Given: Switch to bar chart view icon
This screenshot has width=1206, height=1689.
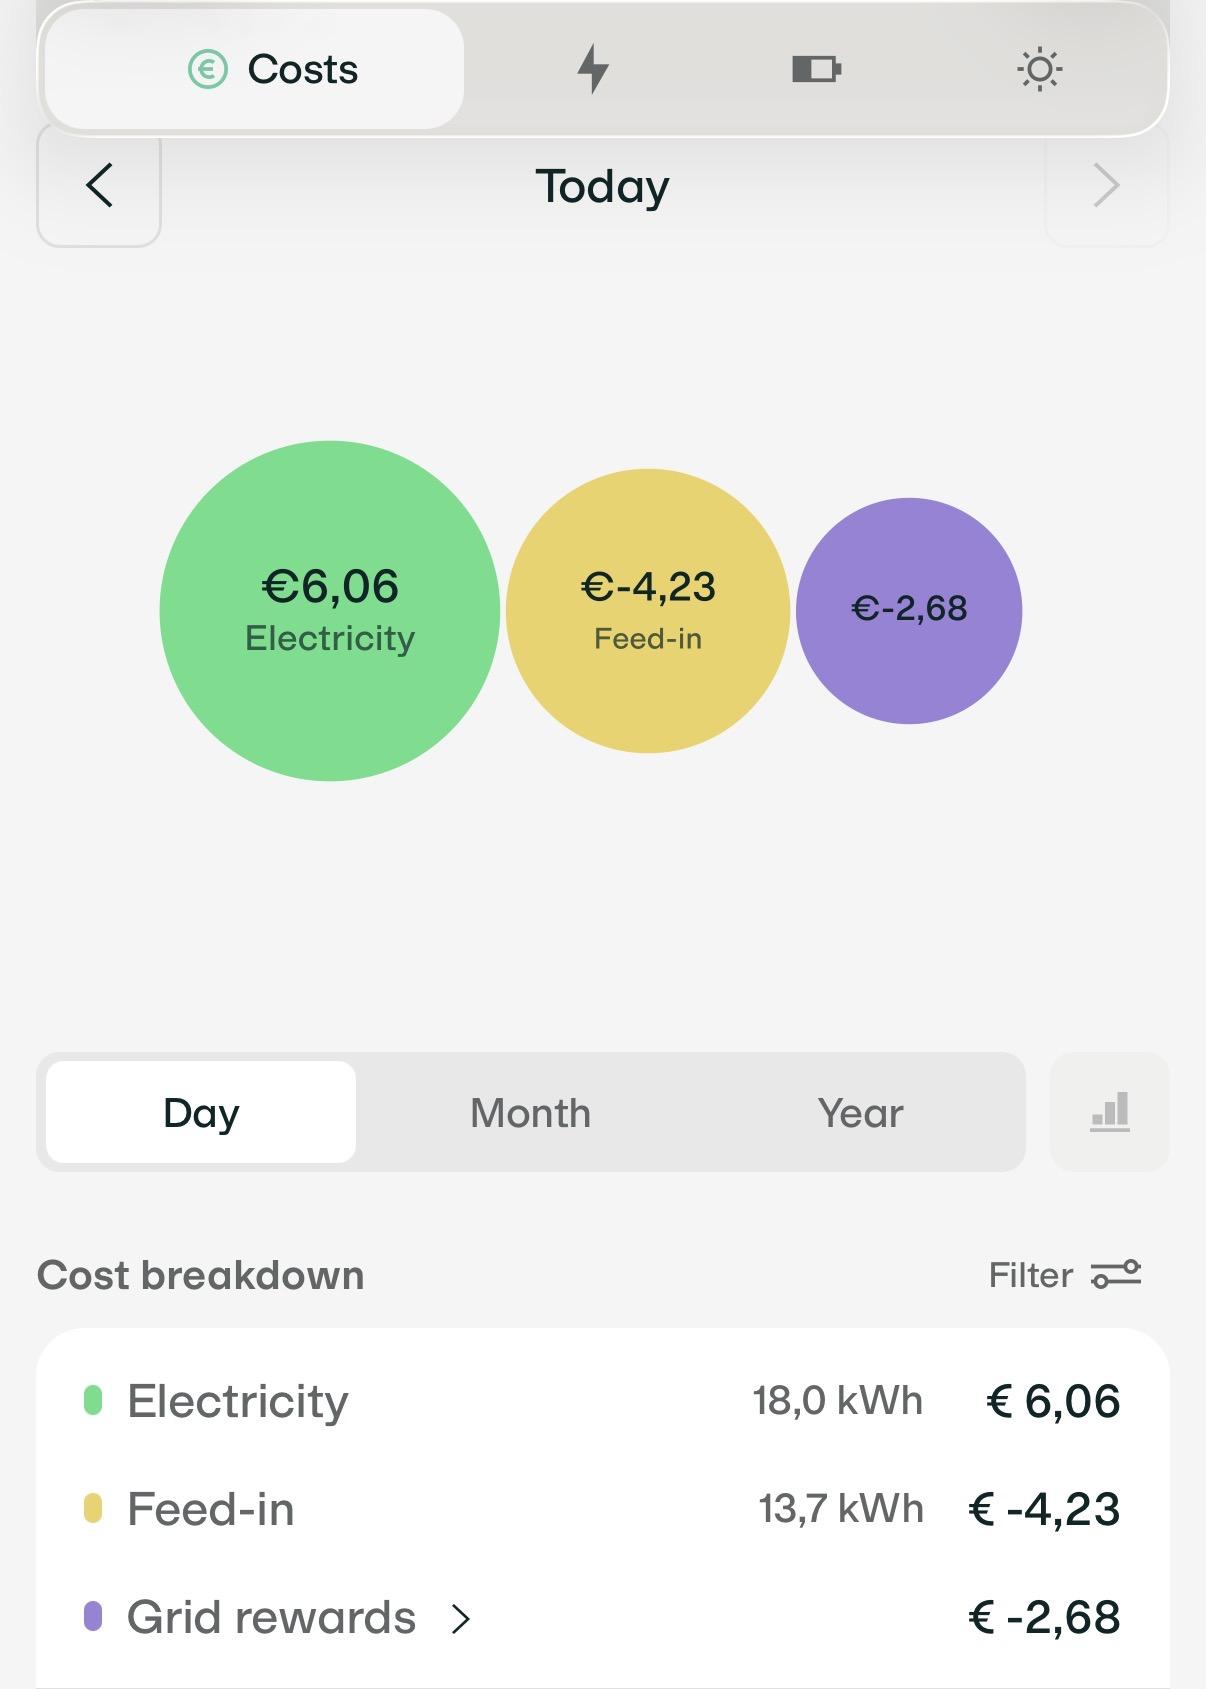Looking at the screenshot, I should (x=1110, y=1112).
